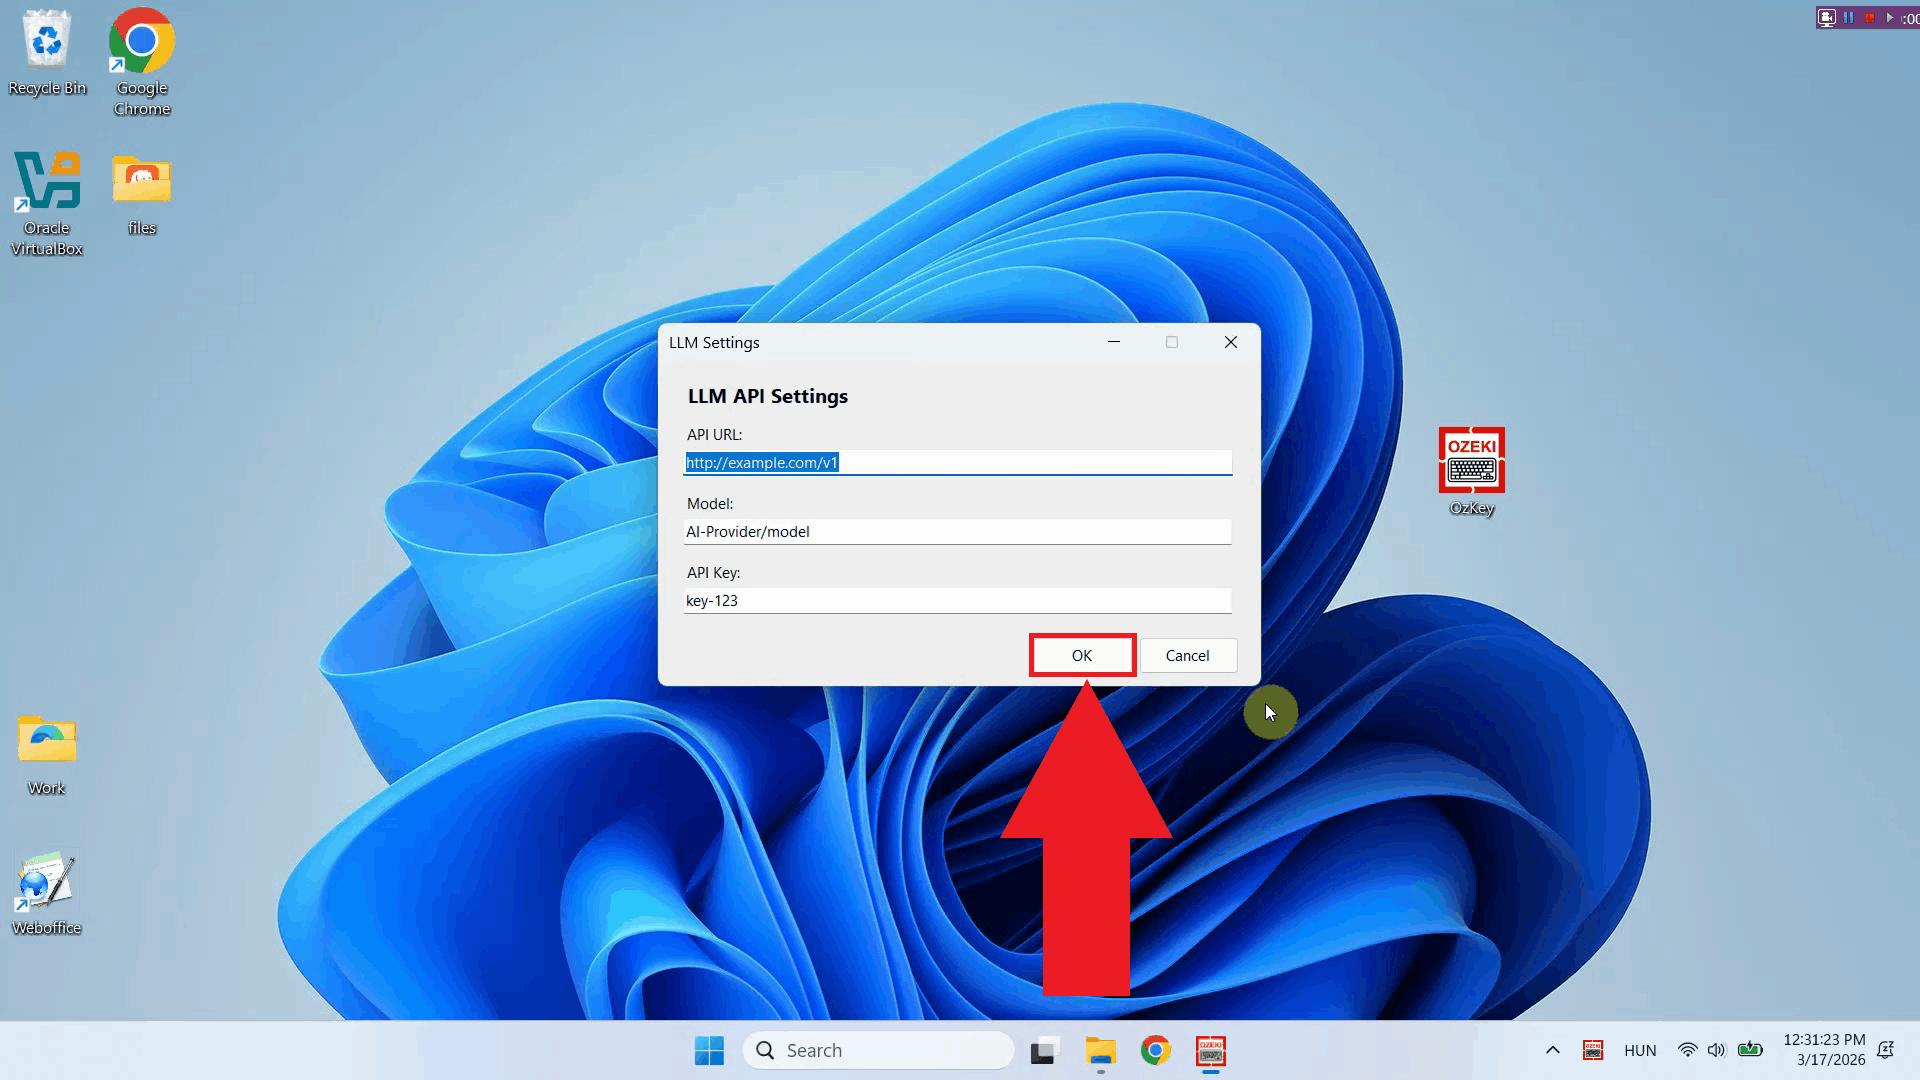The image size is (1920, 1080).
Task: Open the HUN language switcher
Action: point(1640,1050)
